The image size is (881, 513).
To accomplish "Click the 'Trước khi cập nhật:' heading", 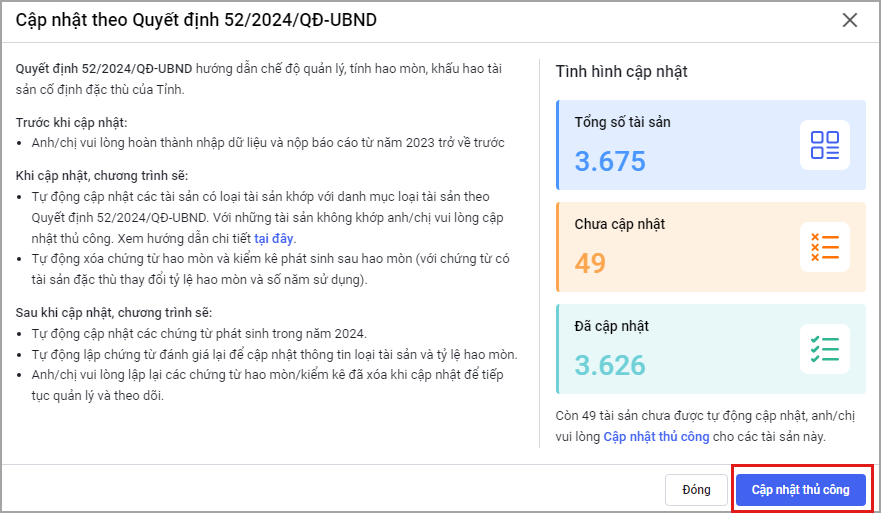I will click(72, 122).
